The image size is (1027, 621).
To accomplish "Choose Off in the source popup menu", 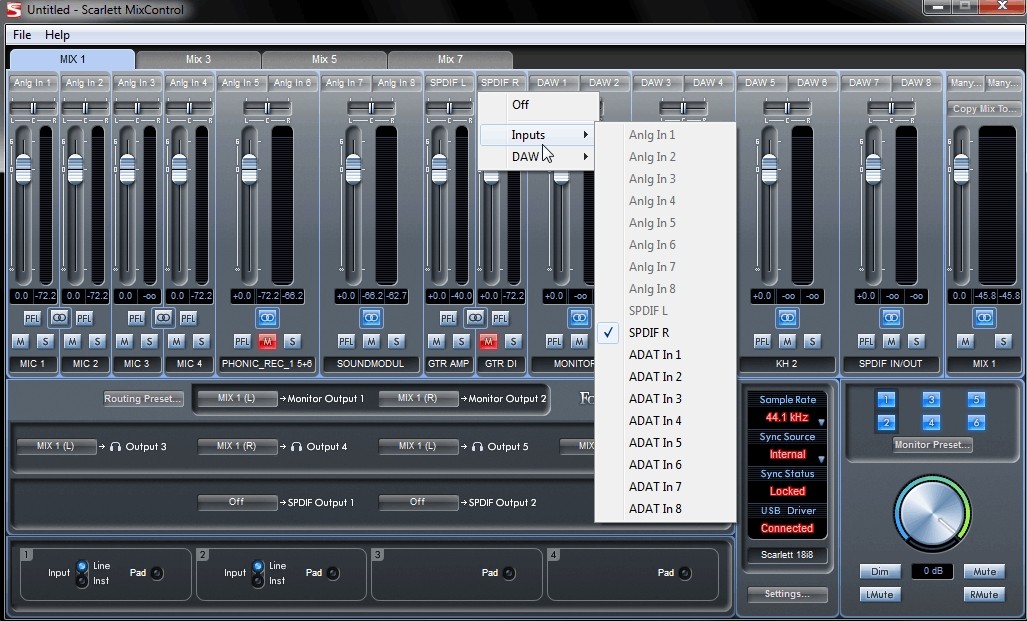I will 538,105.
